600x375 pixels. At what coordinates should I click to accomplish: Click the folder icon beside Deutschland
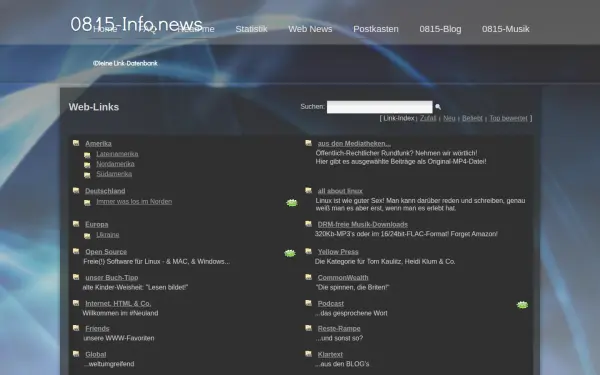pos(76,191)
